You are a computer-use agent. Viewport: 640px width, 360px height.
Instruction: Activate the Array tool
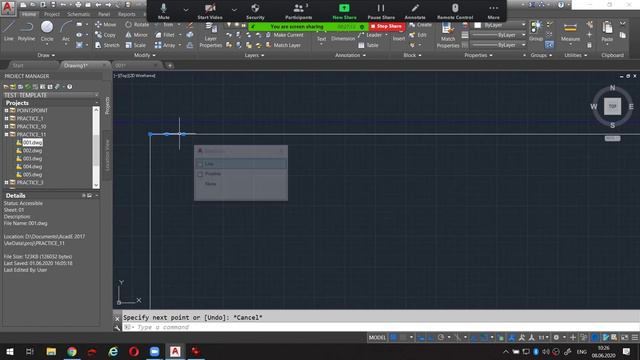pyautogui.click(x=165, y=45)
